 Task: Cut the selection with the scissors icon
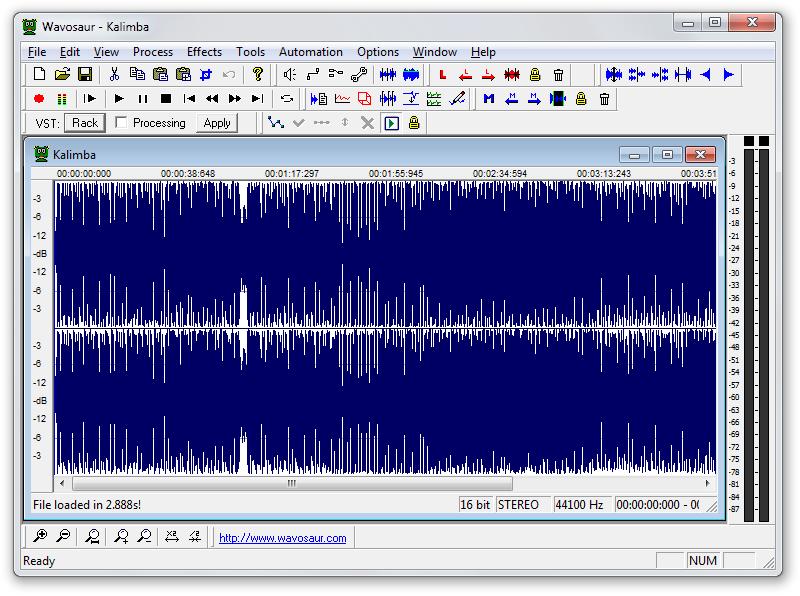click(114, 74)
